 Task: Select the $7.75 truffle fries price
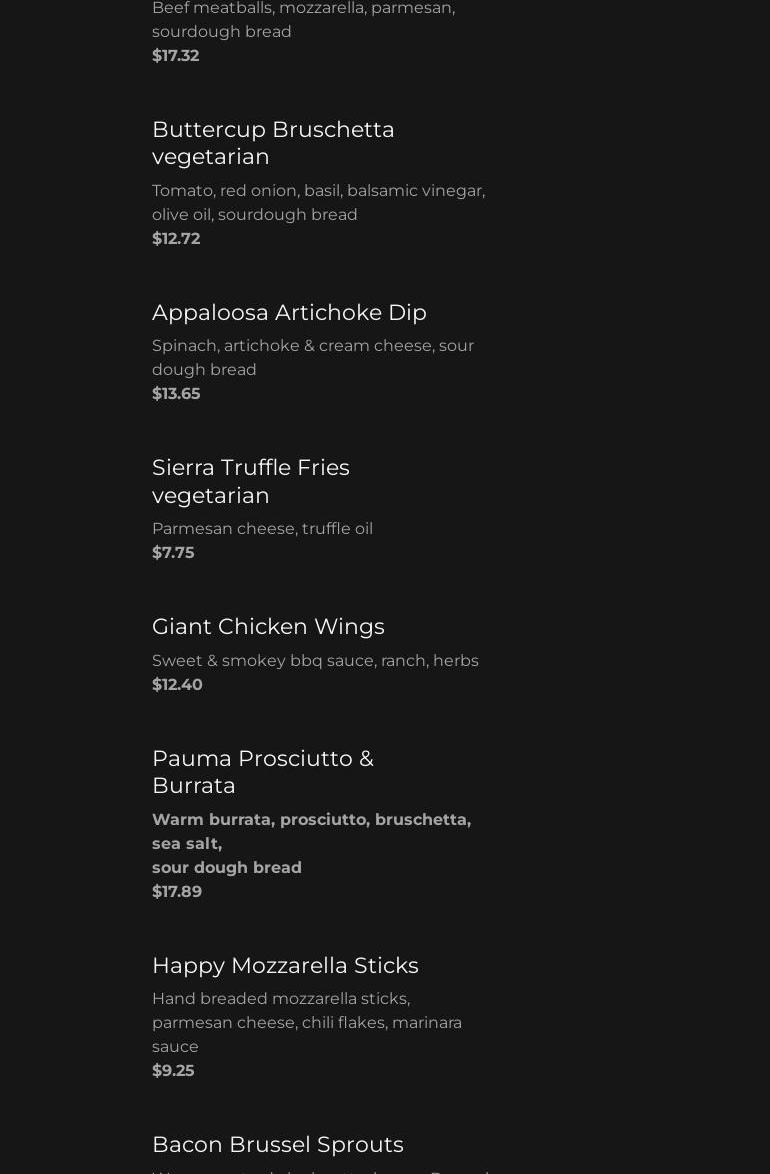coord(173,552)
